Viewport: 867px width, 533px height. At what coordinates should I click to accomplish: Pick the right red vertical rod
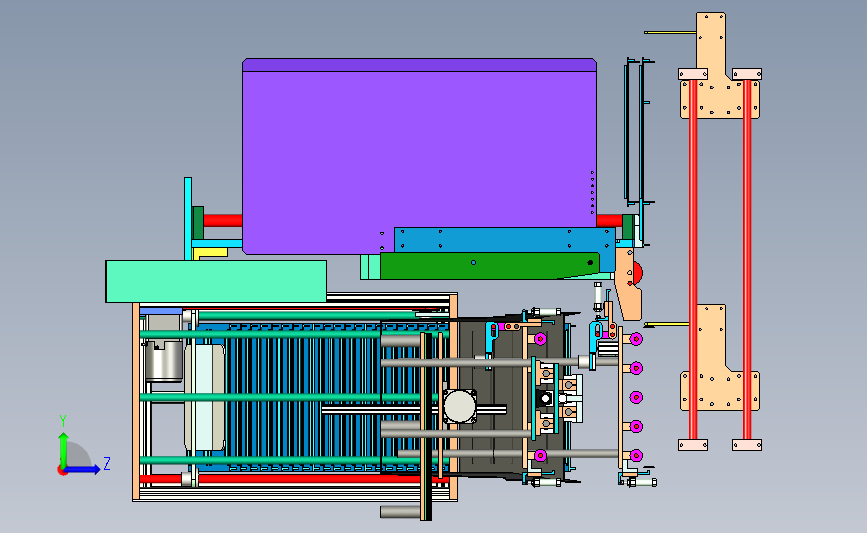point(747,260)
